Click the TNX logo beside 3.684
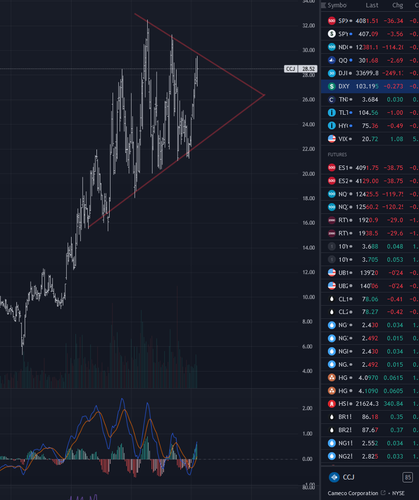419x500 pixels. 332,100
